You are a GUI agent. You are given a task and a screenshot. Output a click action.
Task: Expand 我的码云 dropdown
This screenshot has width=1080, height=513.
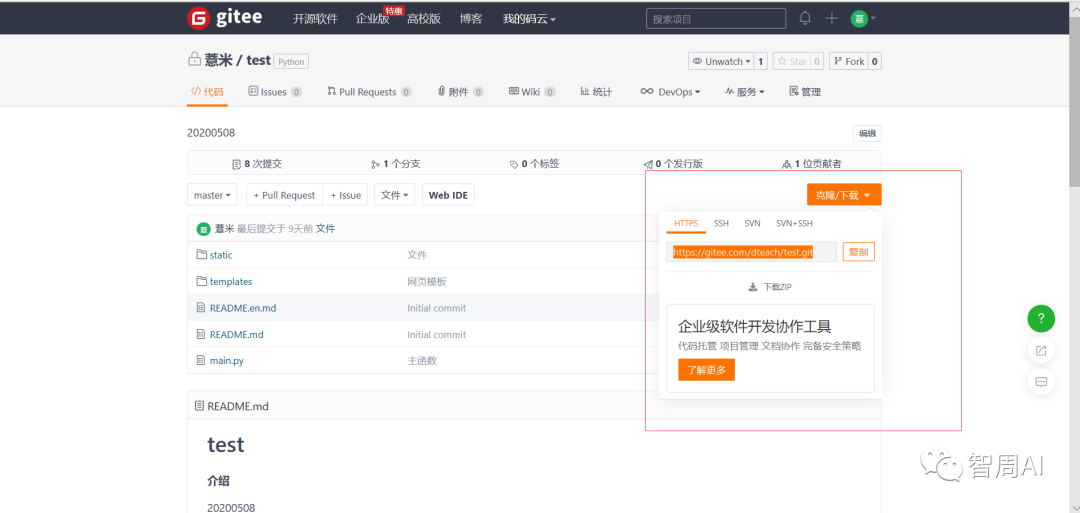[529, 19]
